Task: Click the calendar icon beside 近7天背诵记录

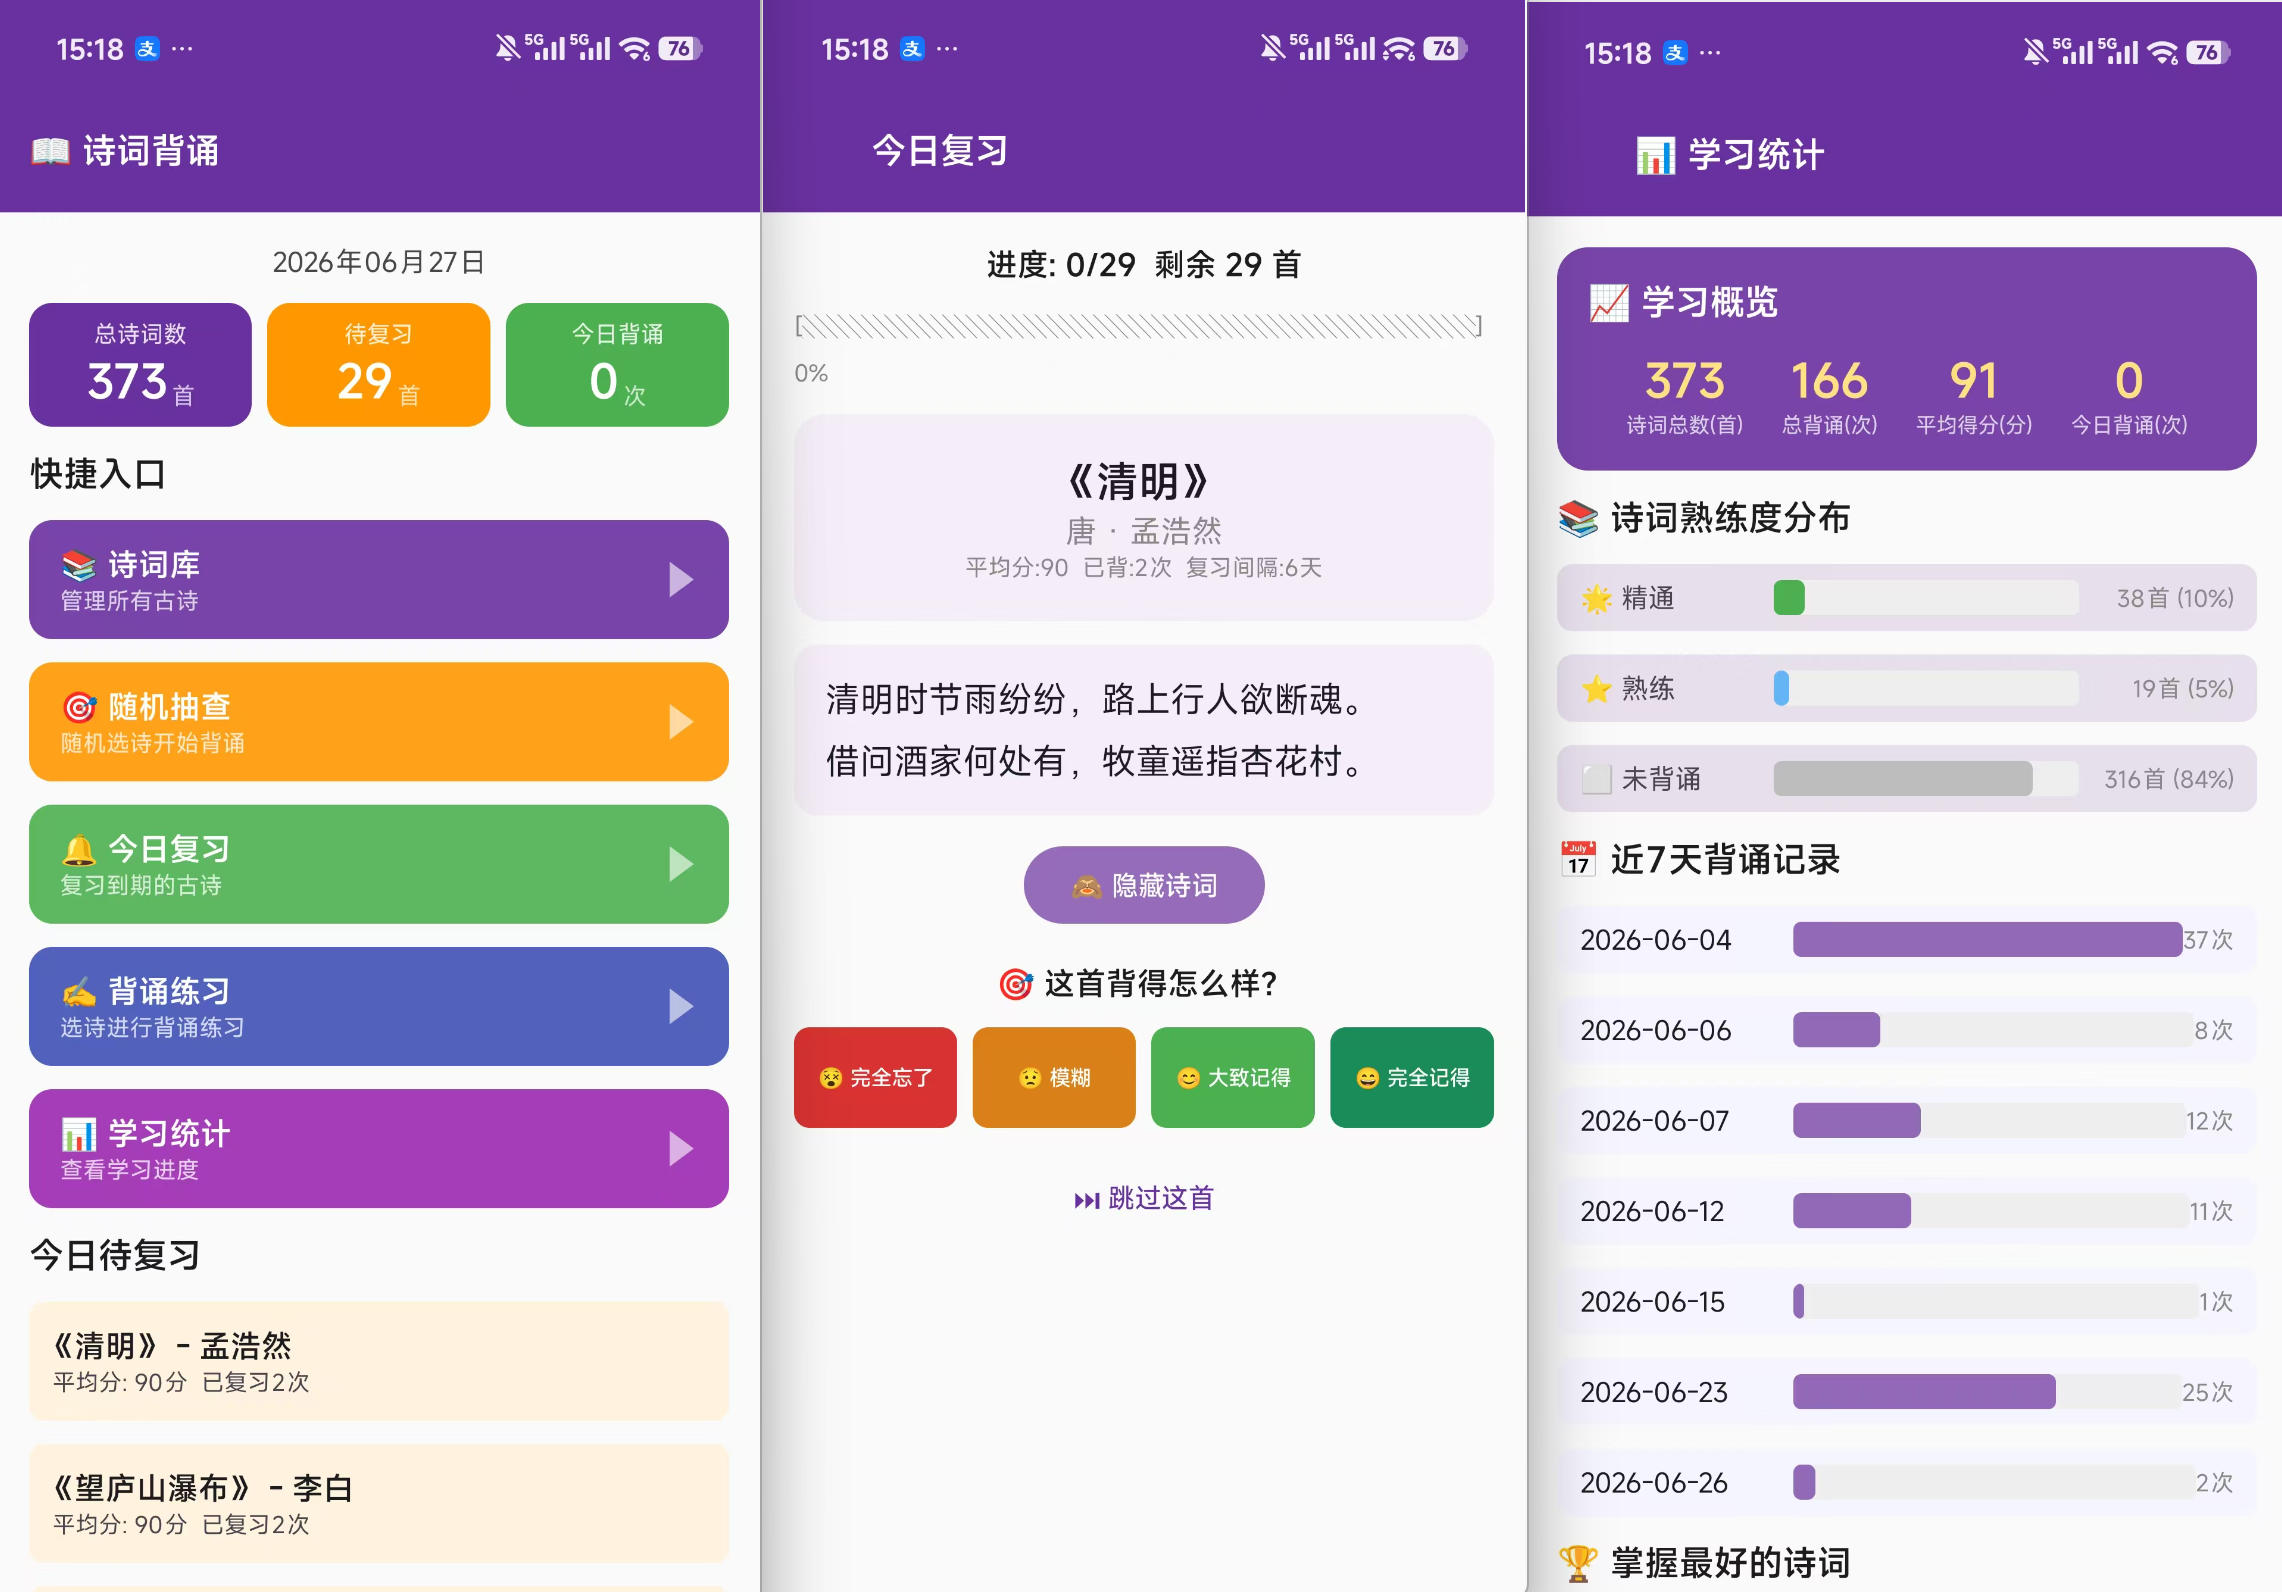Action: 1578,859
